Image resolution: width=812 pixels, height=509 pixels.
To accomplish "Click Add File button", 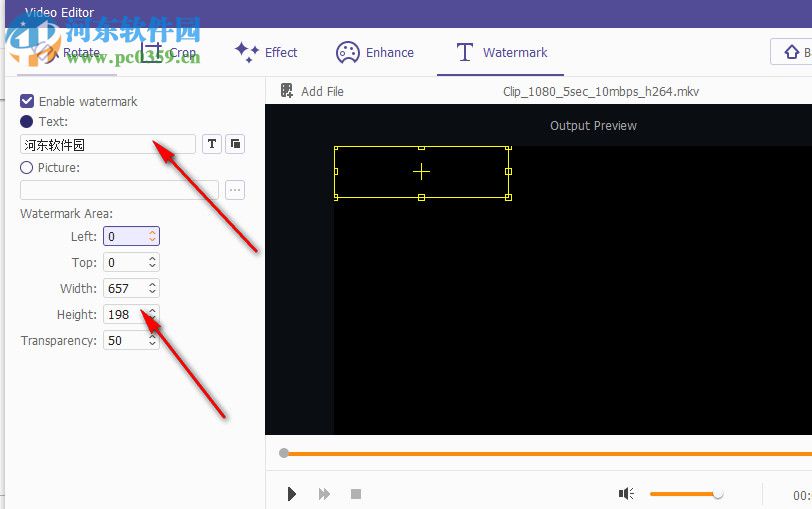I will [x=312, y=91].
